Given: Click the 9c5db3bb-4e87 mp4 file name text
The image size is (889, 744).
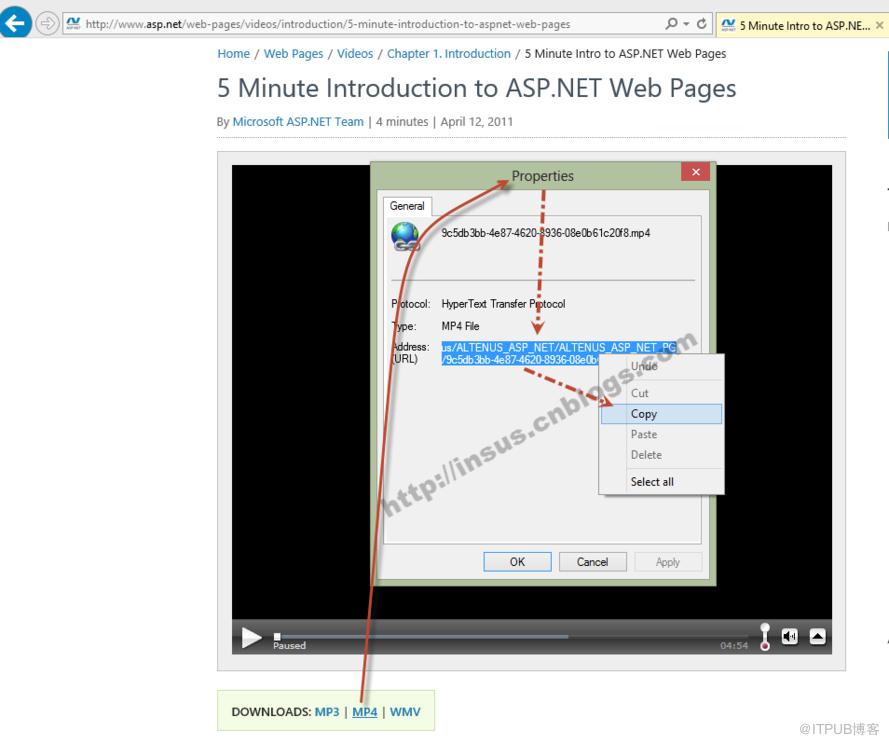Looking at the screenshot, I should pyautogui.click(x=545, y=233).
